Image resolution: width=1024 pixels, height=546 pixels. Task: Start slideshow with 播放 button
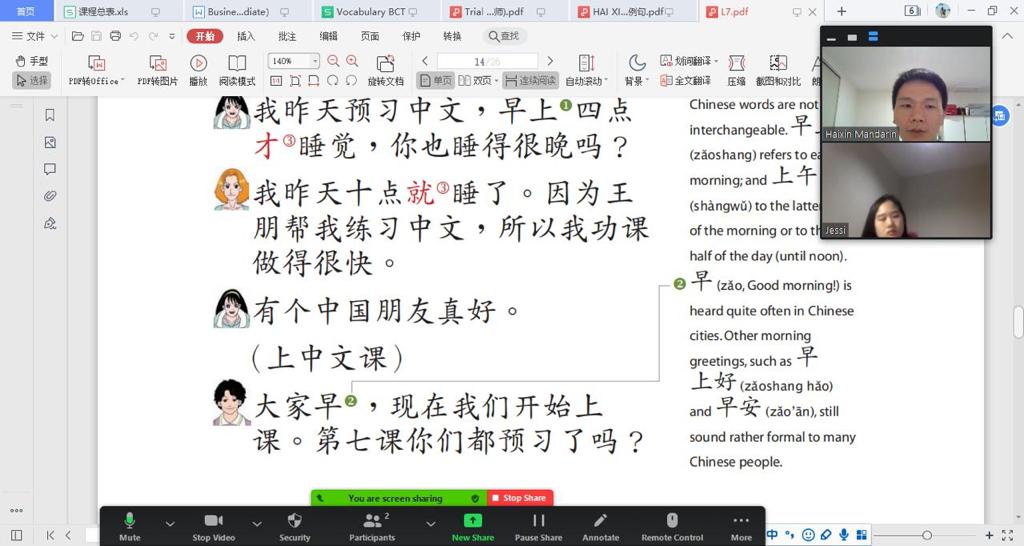pos(199,71)
